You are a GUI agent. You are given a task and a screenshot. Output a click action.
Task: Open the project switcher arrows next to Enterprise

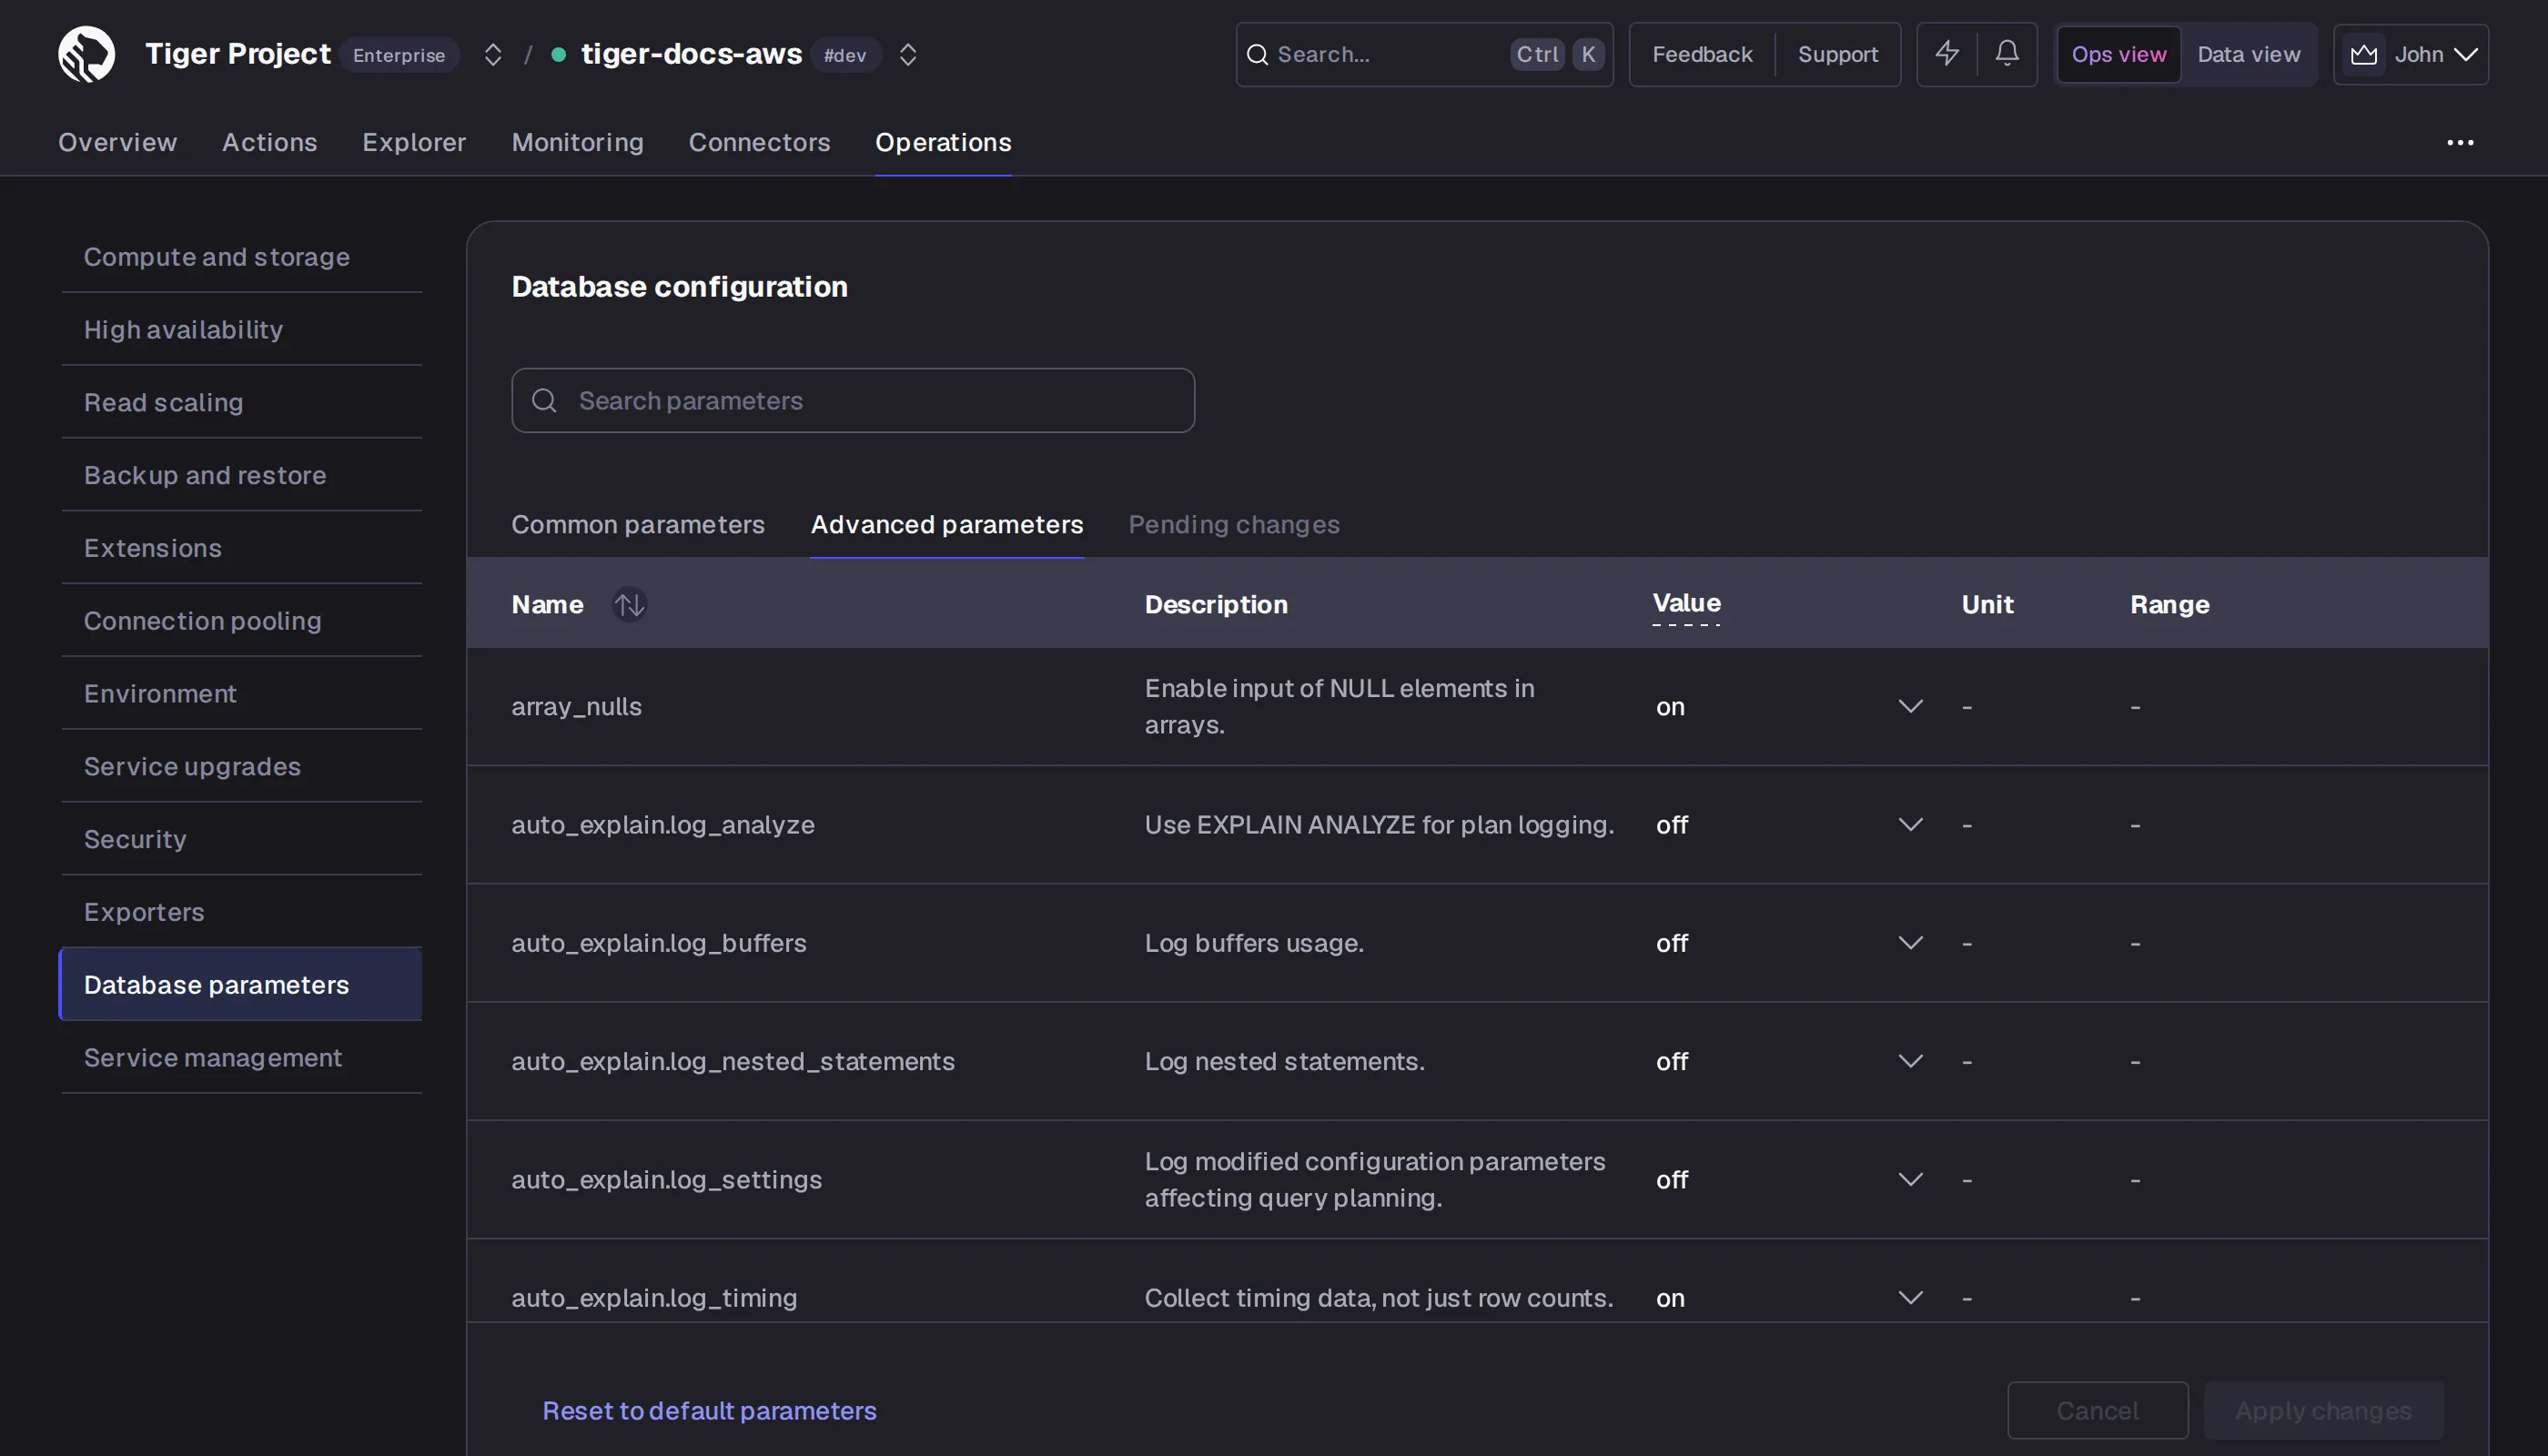click(492, 54)
